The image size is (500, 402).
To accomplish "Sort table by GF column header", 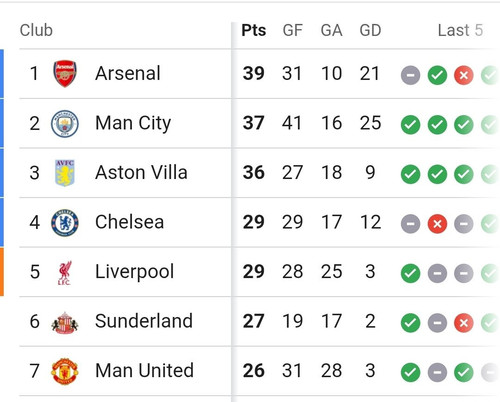I will point(293,30).
